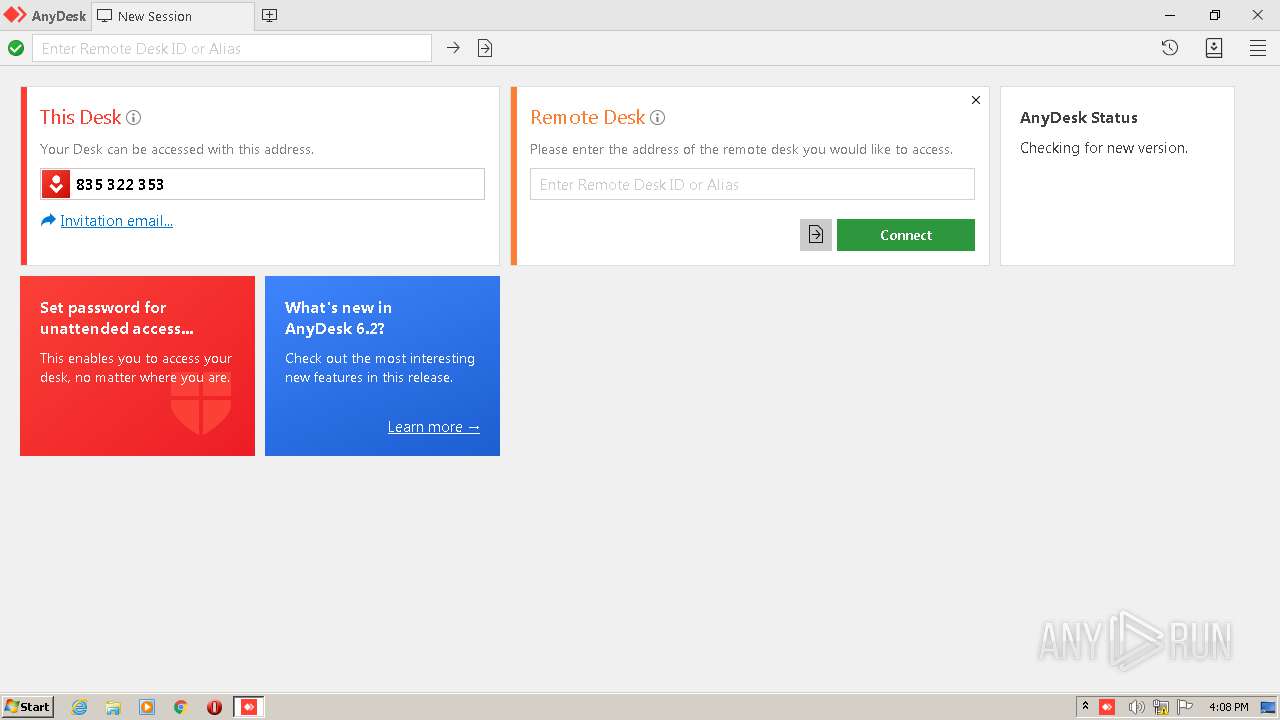Click 'Checking for new version.' status text
Image resolution: width=1280 pixels, height=720 pixels.
[1104, 148]
